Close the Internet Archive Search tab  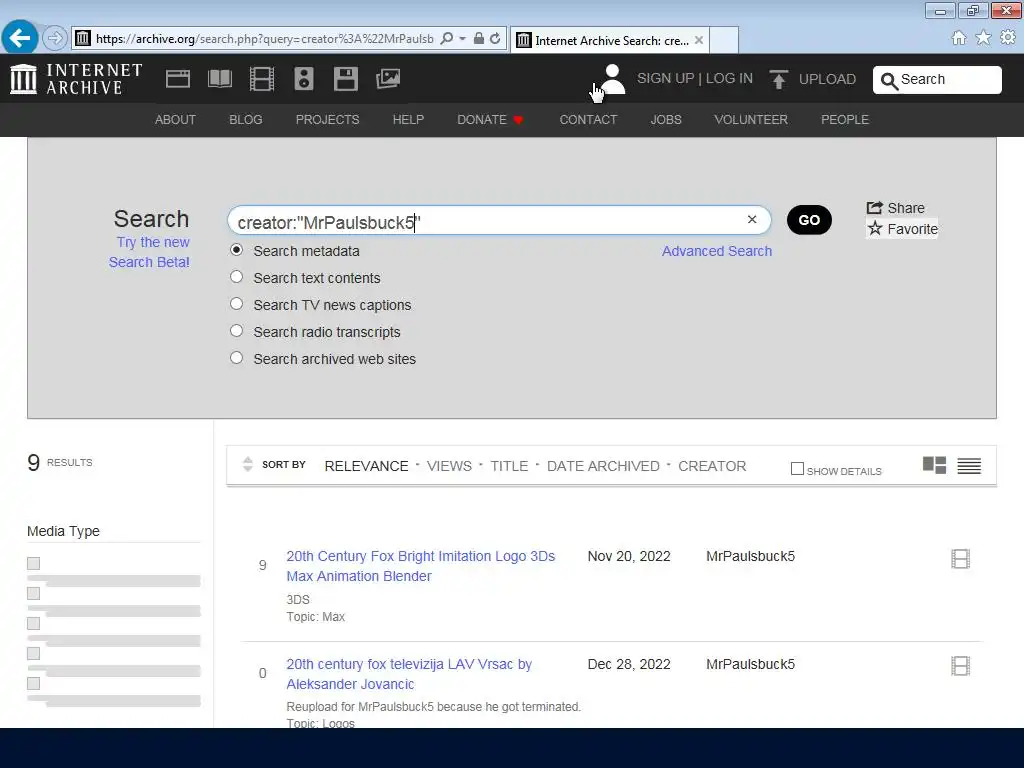(x=699, y=40)
